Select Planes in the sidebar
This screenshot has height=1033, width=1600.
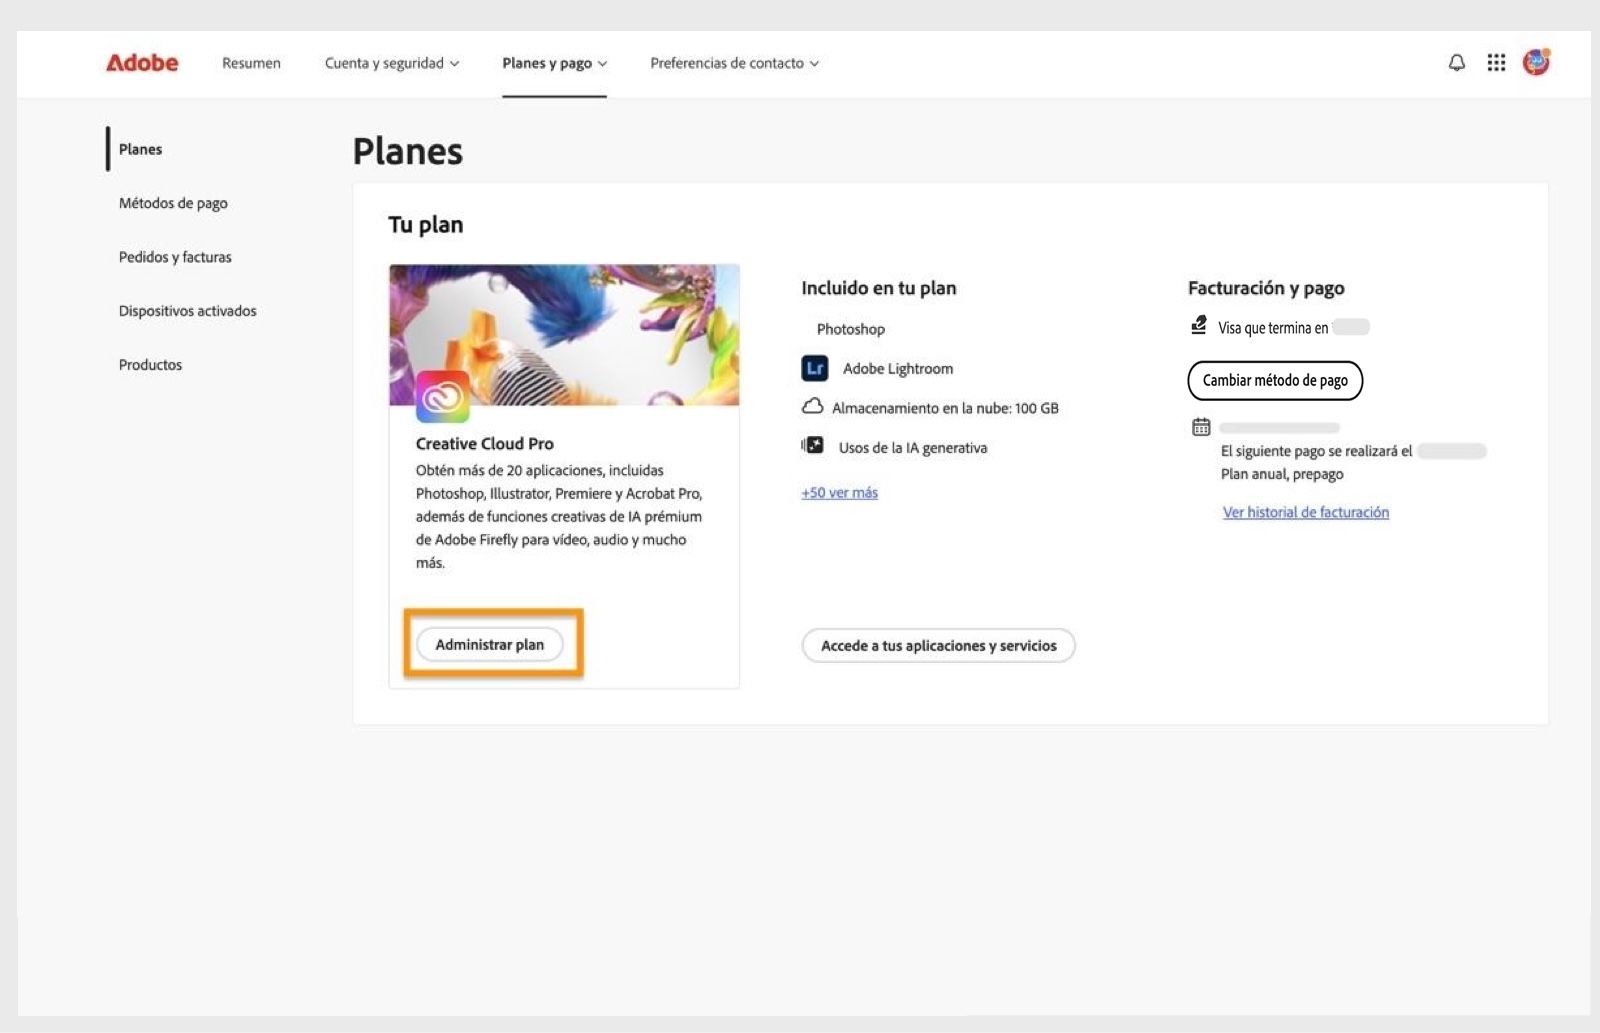click(140, 149)
